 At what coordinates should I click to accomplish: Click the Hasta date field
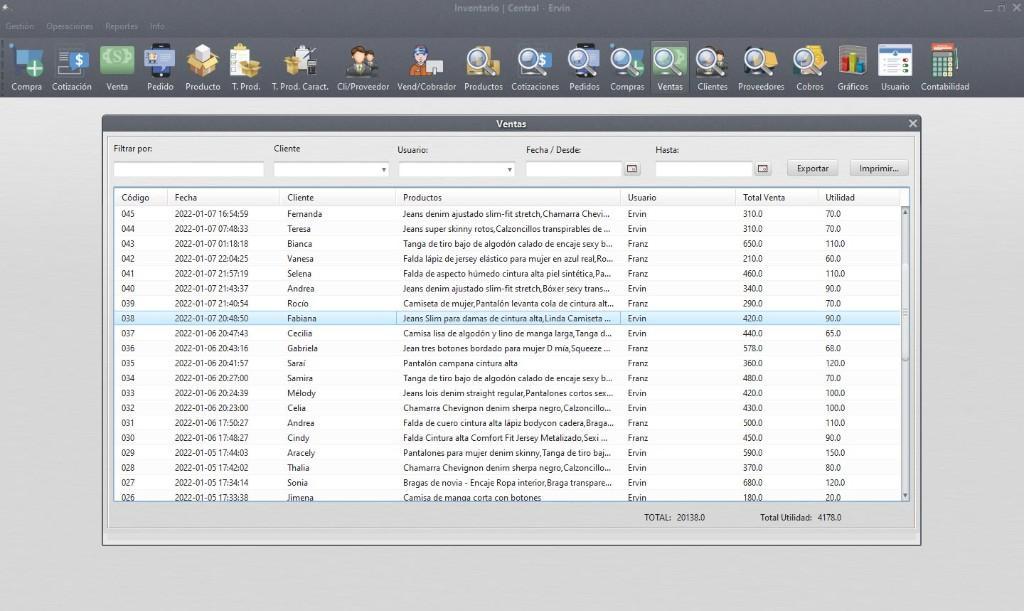[x=704, y=169]
